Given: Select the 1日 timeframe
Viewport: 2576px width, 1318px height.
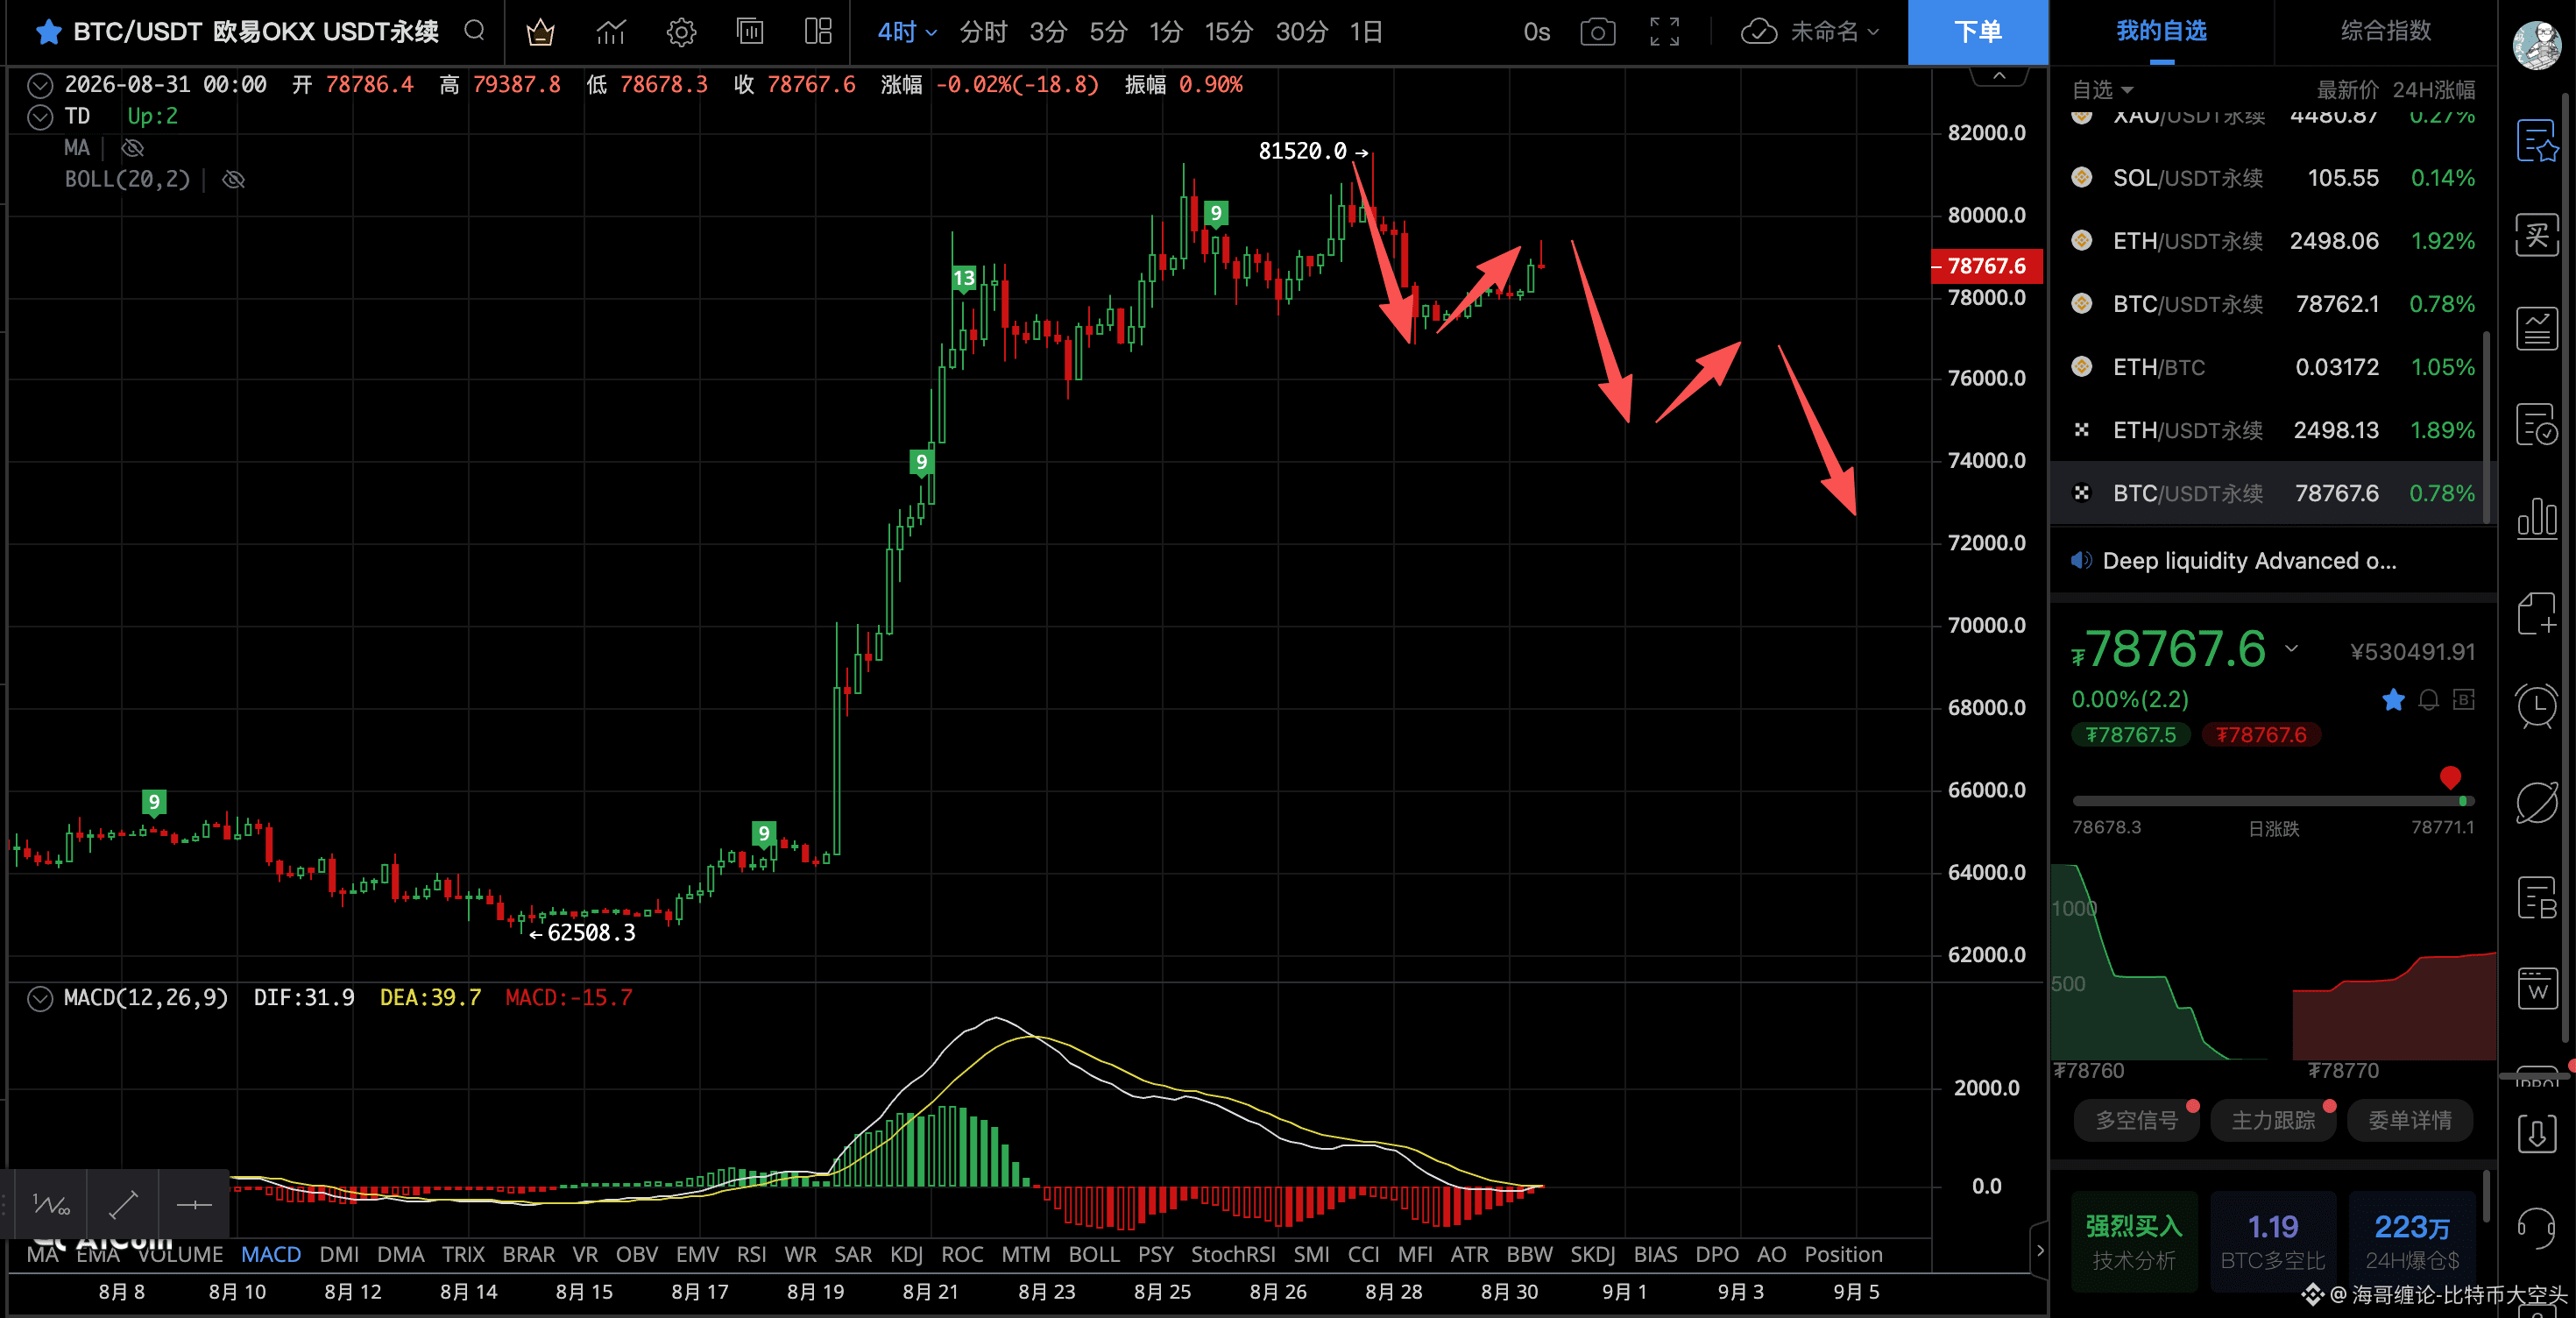Looking at the screenshot, I should click(x=1366, y=32).
